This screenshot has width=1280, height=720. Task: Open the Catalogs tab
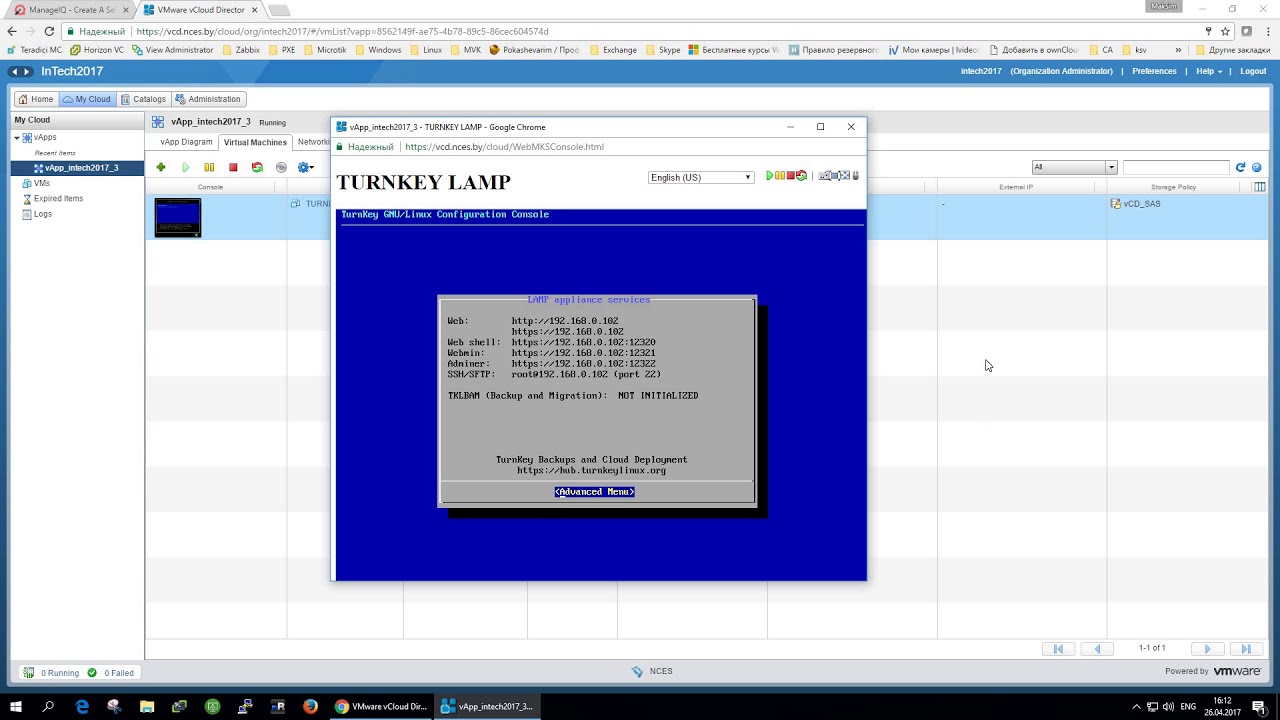(x=143, y=99)
